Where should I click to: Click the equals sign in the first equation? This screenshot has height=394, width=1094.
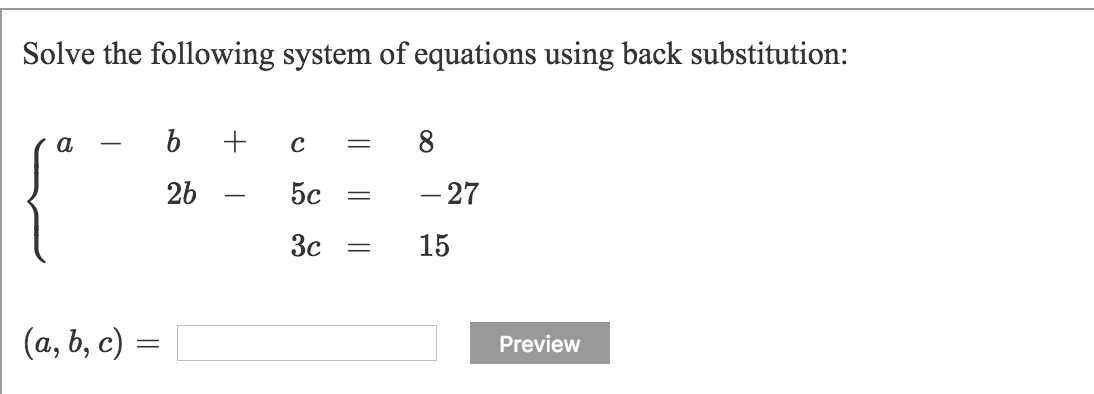click(x=360, y=145)
